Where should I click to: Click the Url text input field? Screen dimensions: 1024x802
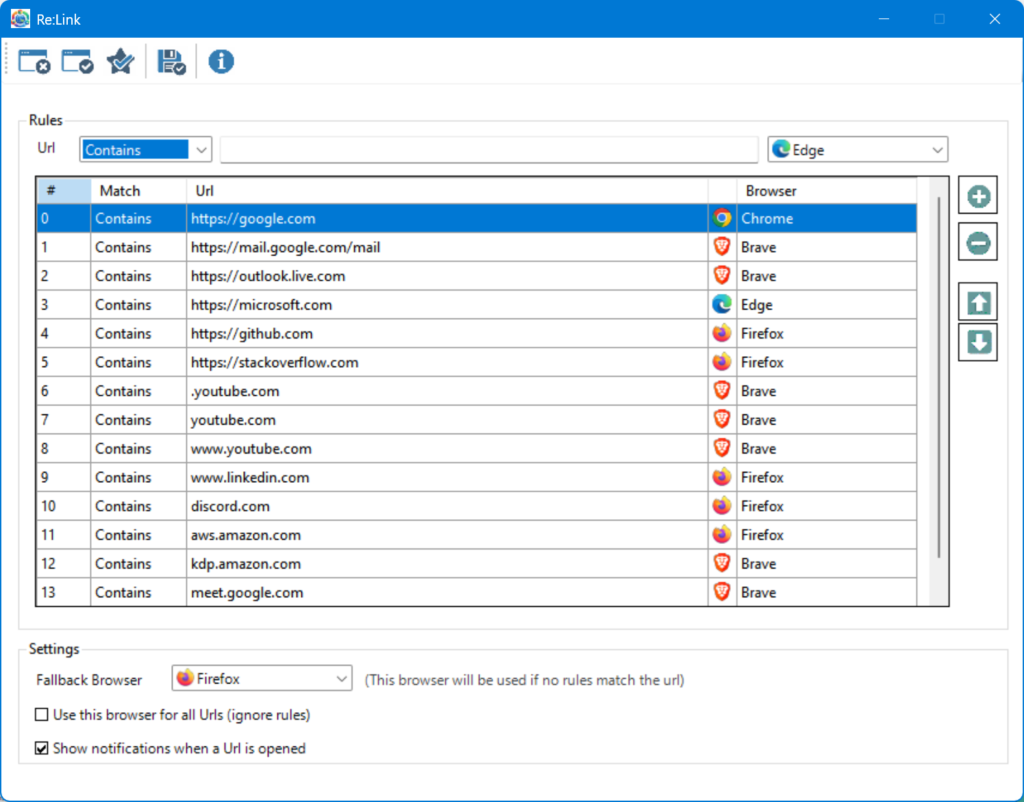tap(488, 150)
